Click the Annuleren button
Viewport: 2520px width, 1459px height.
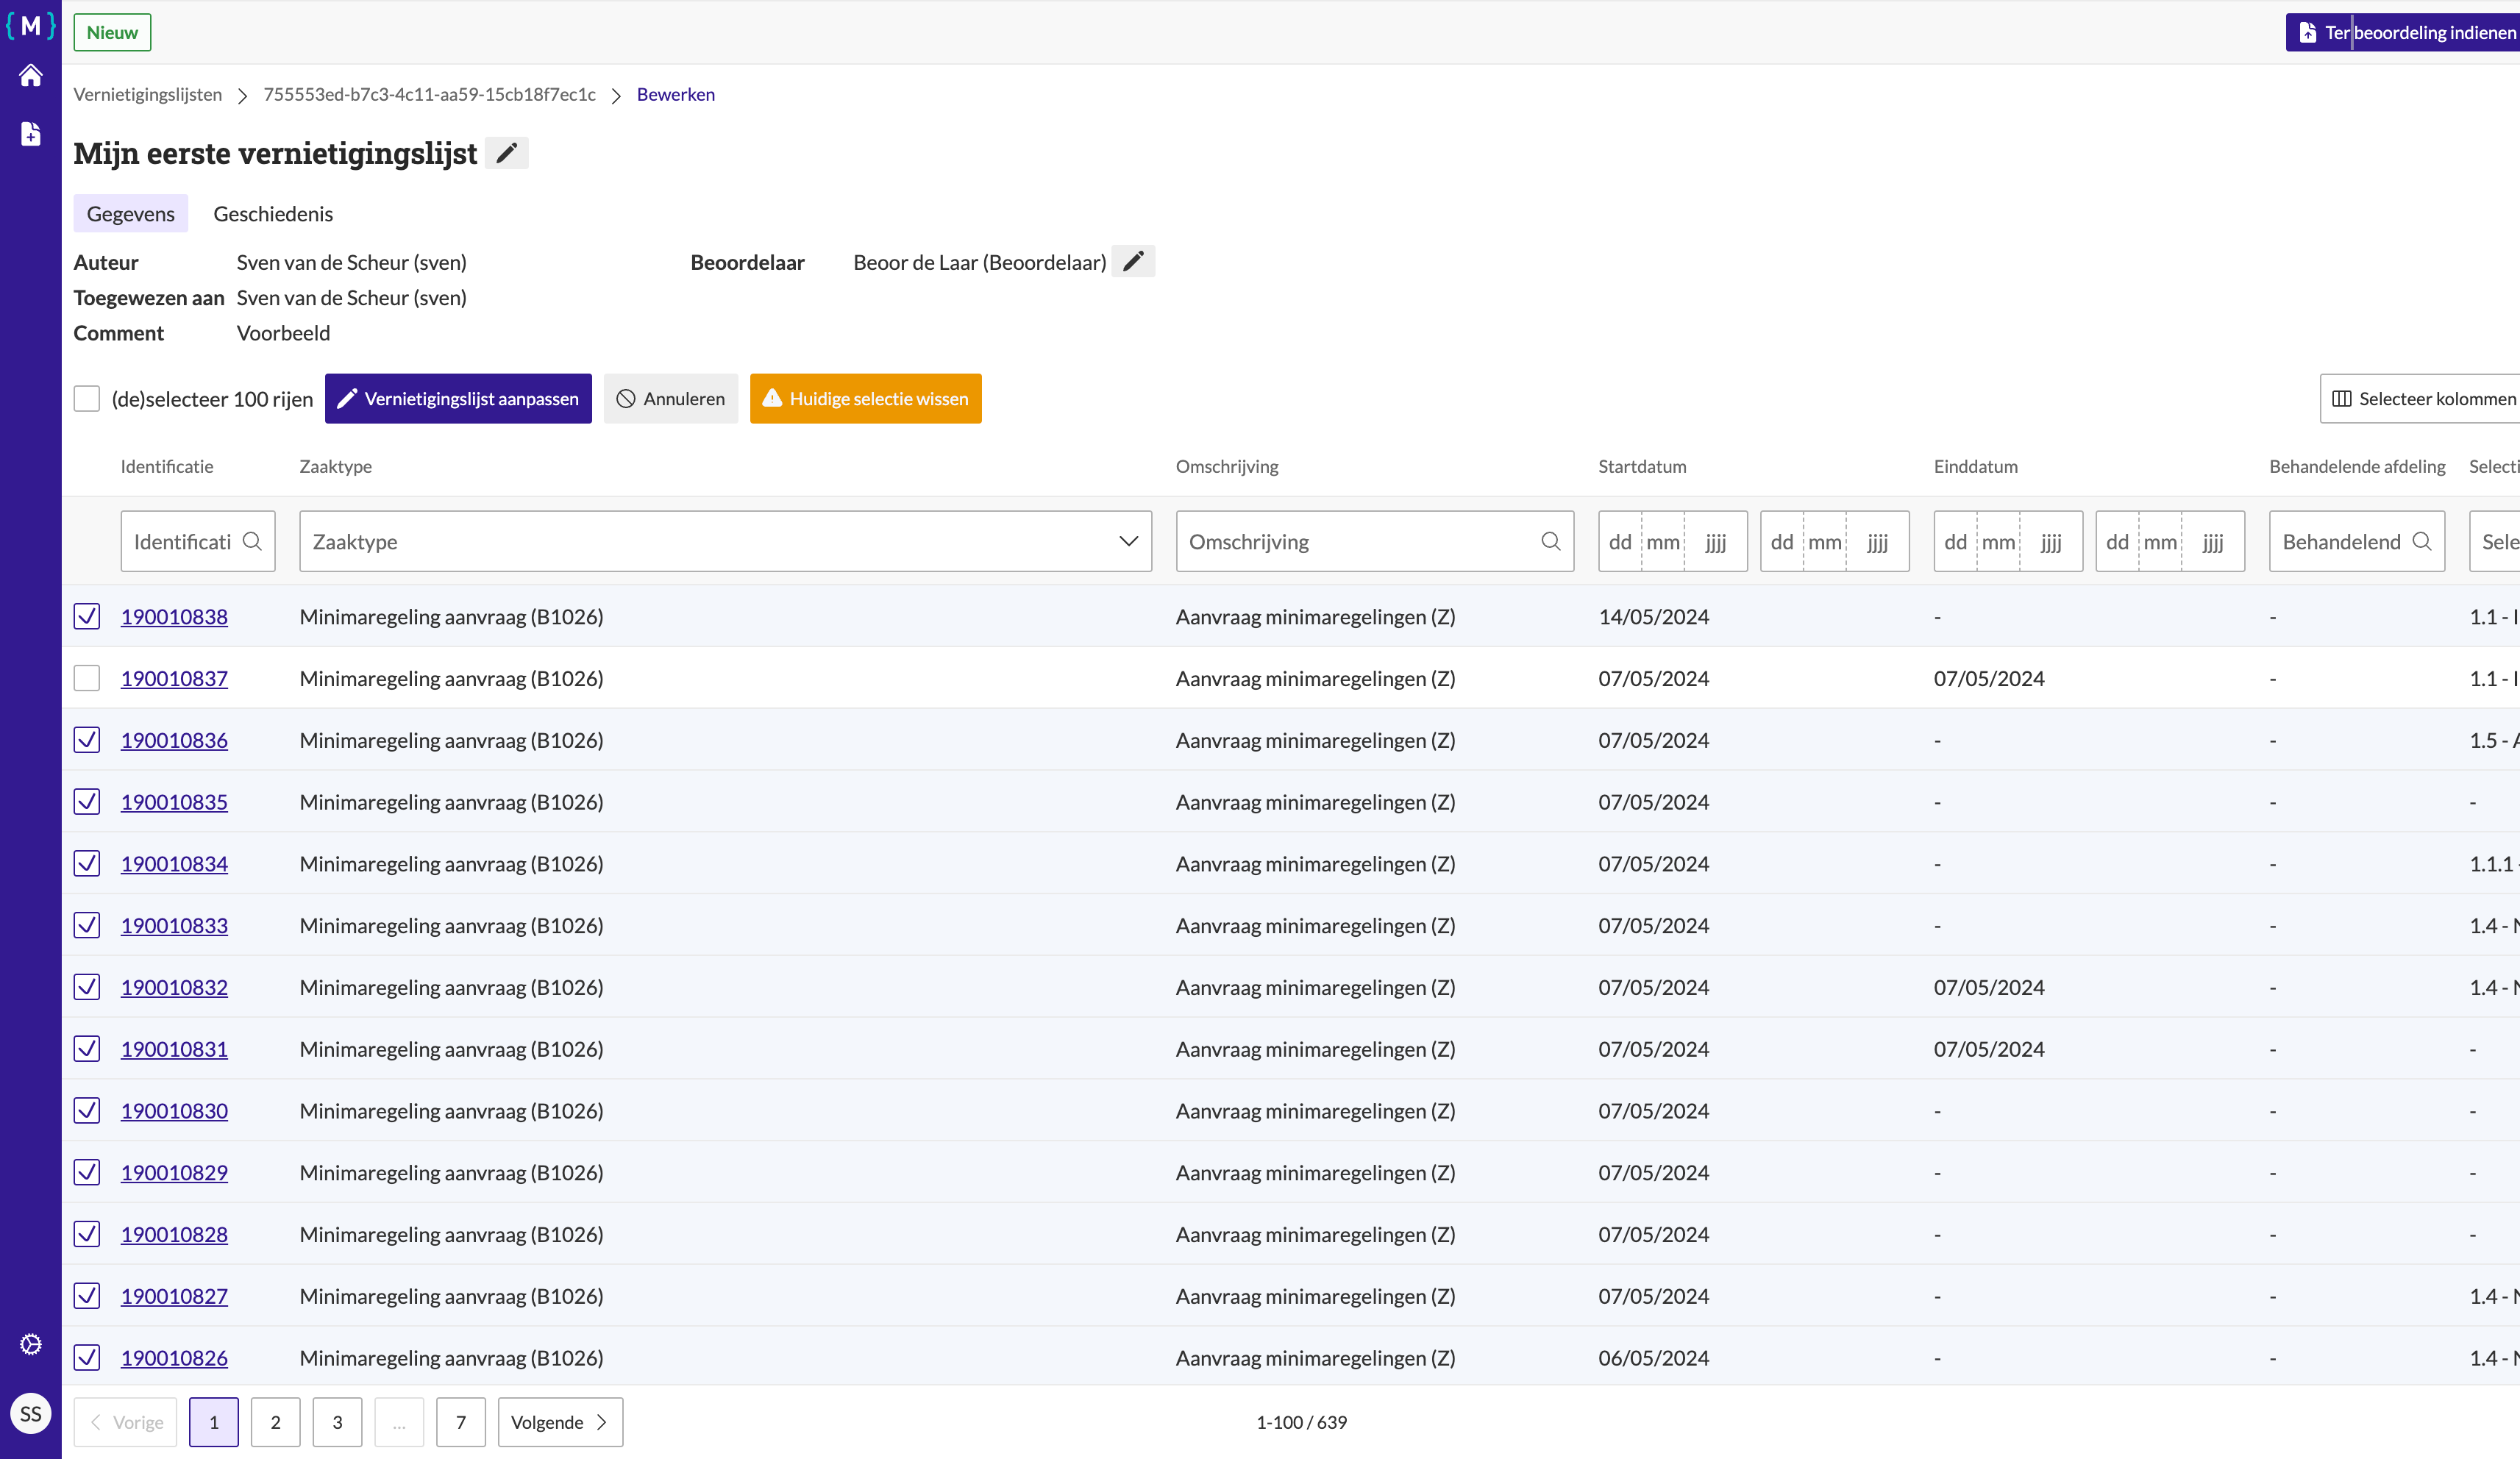coord(671,399)
